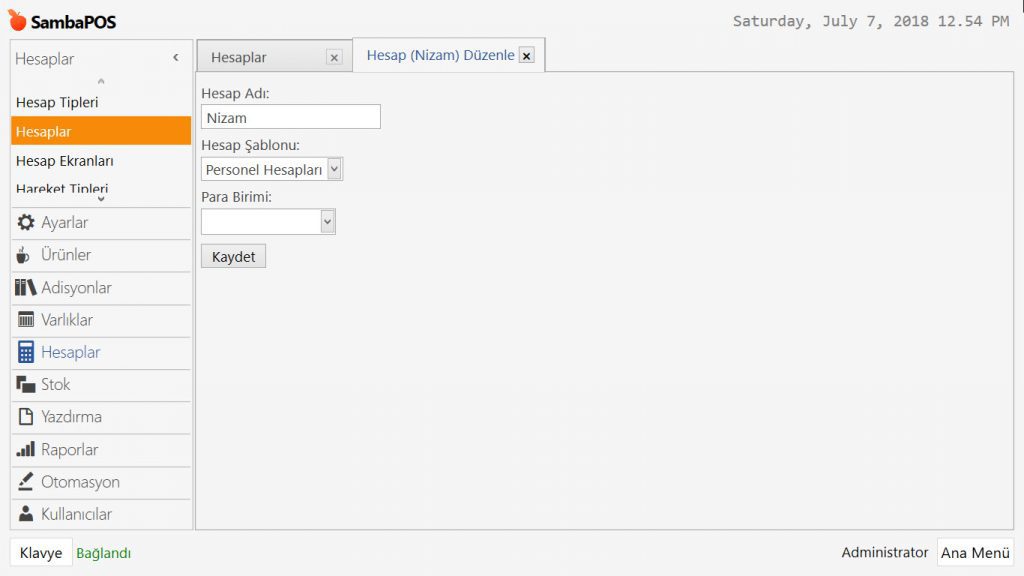Open Yazdırma via the document icon
This screenshot has width=1024, height=576.
tap(26, 417)
